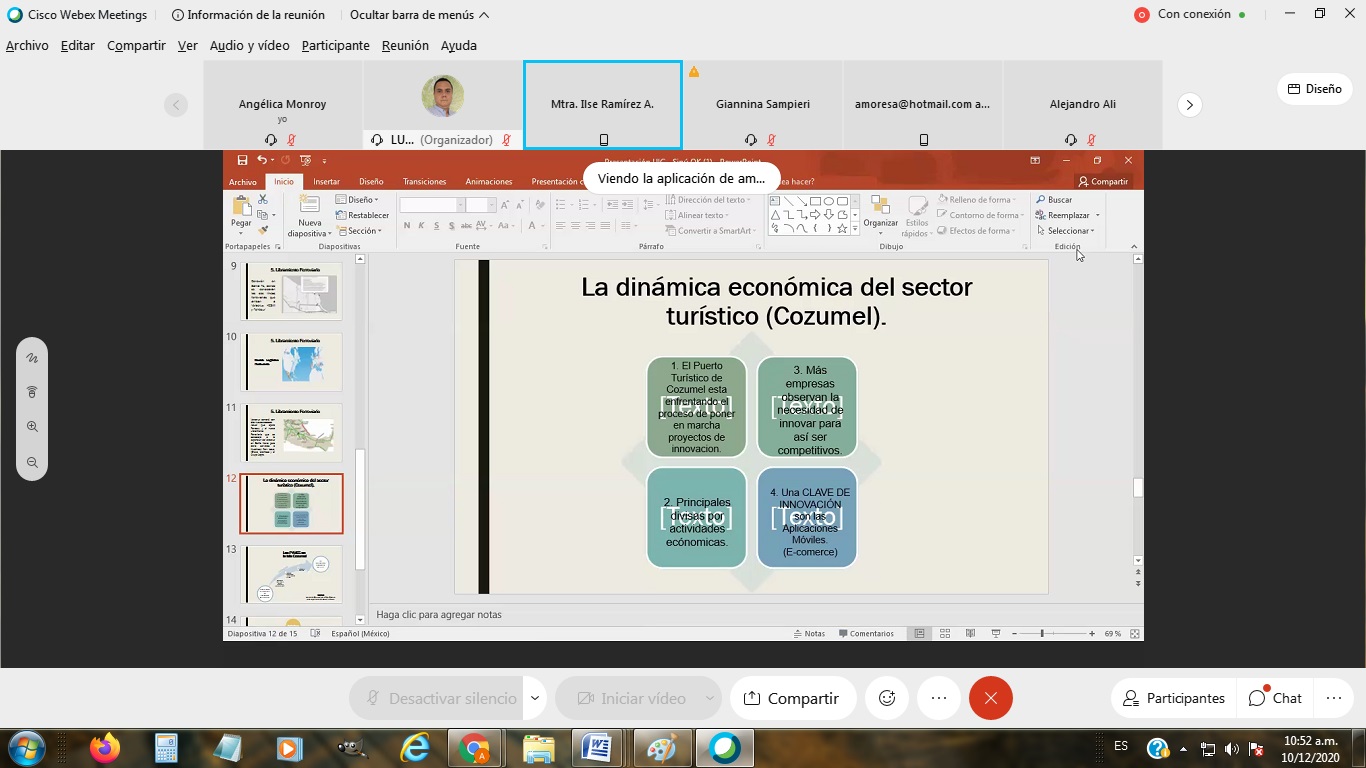
Task: Select the right arrow shape in gallery
Action: pyautogui.click(x=816, y=215)
